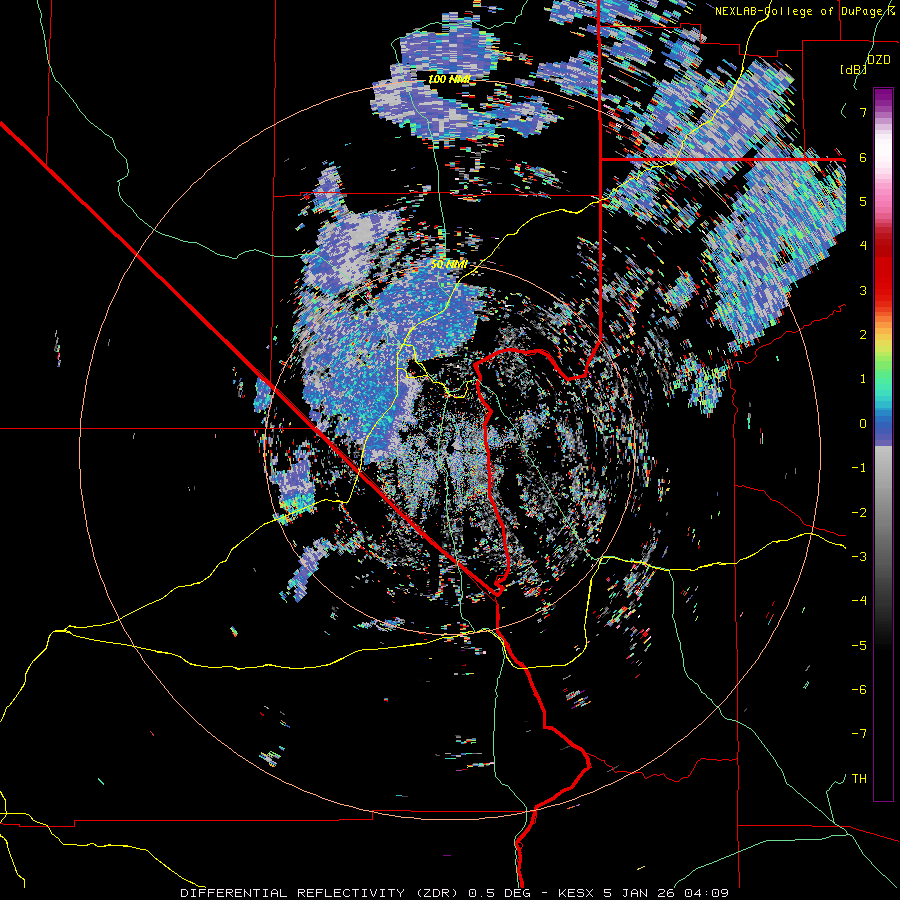Click the 0 label on the color scale
This screenshot has width=900, height=900.
pyautogui.click(x=863, y=424)
